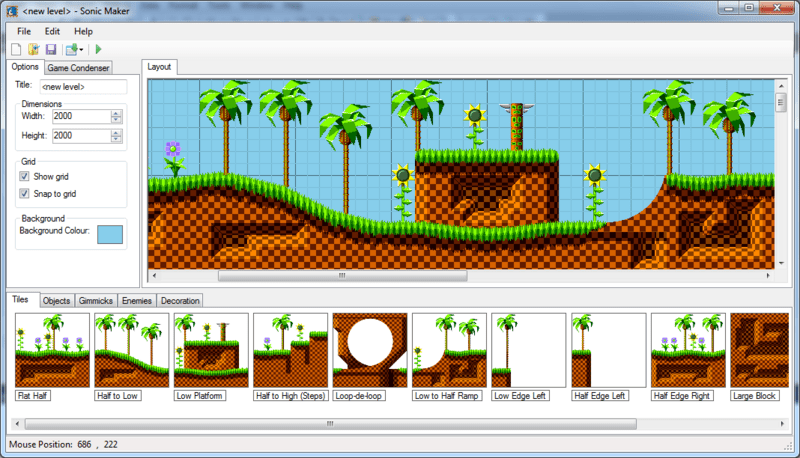
Task: Click the Sonic Maker app icon in title bar
Action: click(12, 11)
